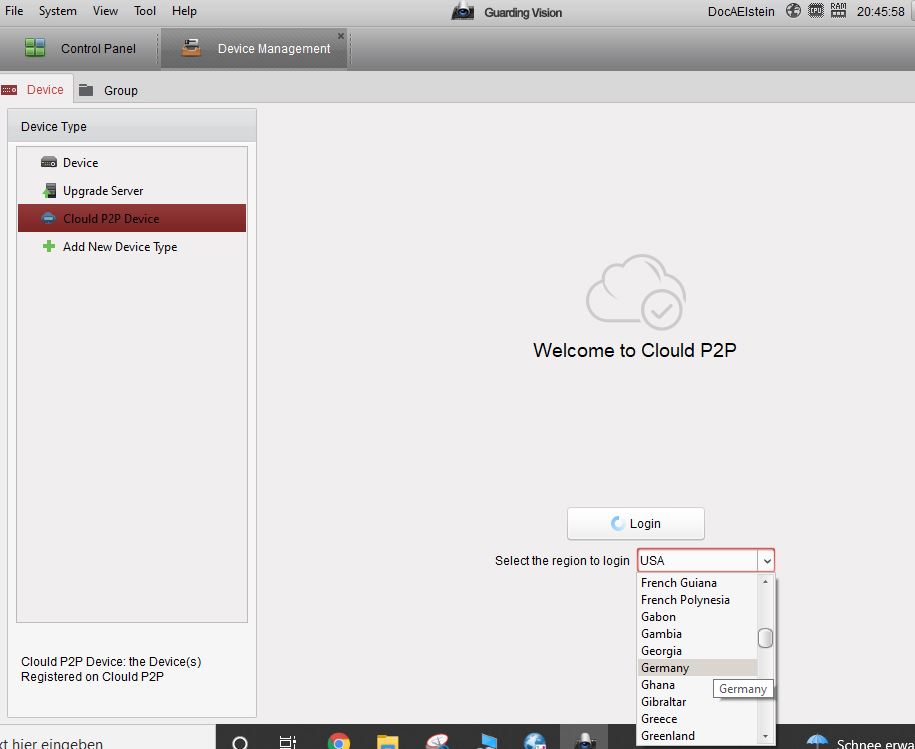915x749 pixels.
Task: Click the green plus icon
Action: pos(49,246)
